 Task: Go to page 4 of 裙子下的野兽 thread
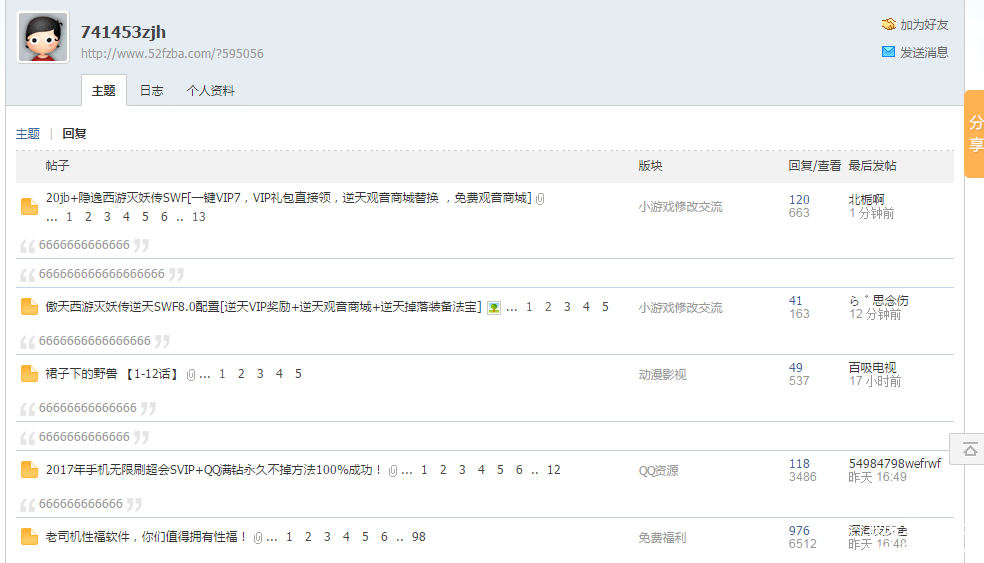[x=279, y=373]
